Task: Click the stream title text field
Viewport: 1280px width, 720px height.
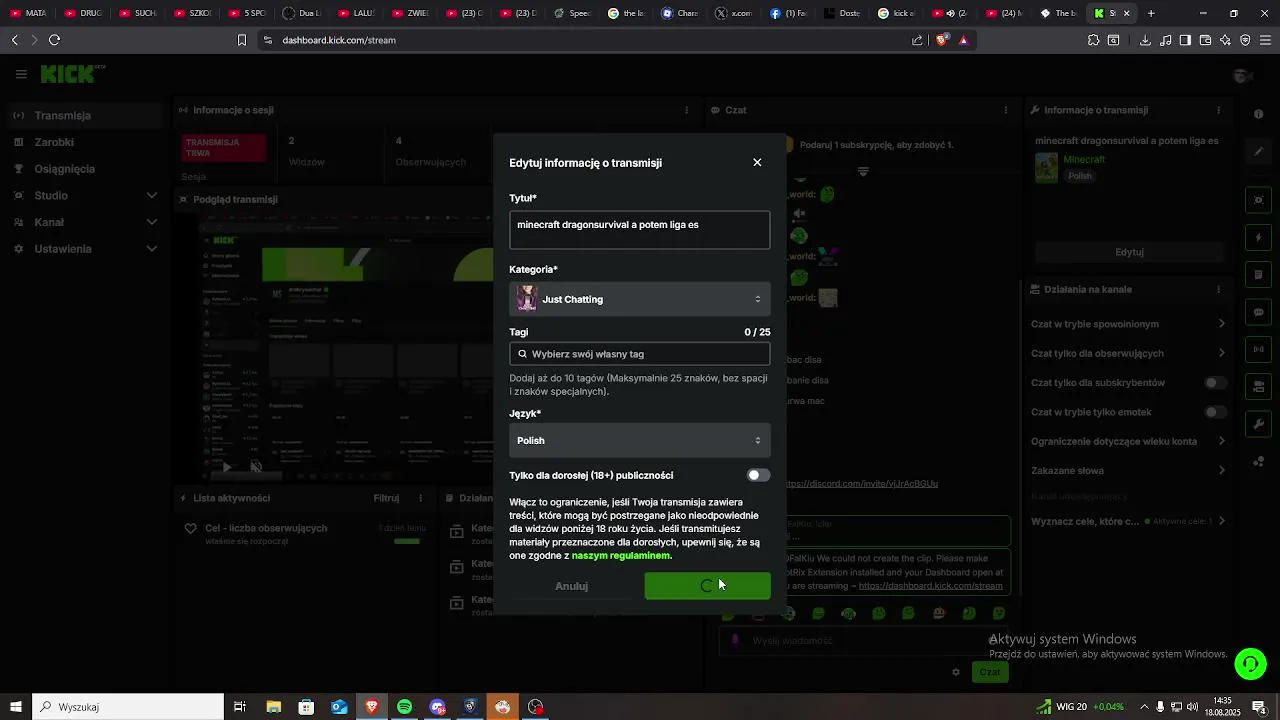Action: (x=640, y=229)
